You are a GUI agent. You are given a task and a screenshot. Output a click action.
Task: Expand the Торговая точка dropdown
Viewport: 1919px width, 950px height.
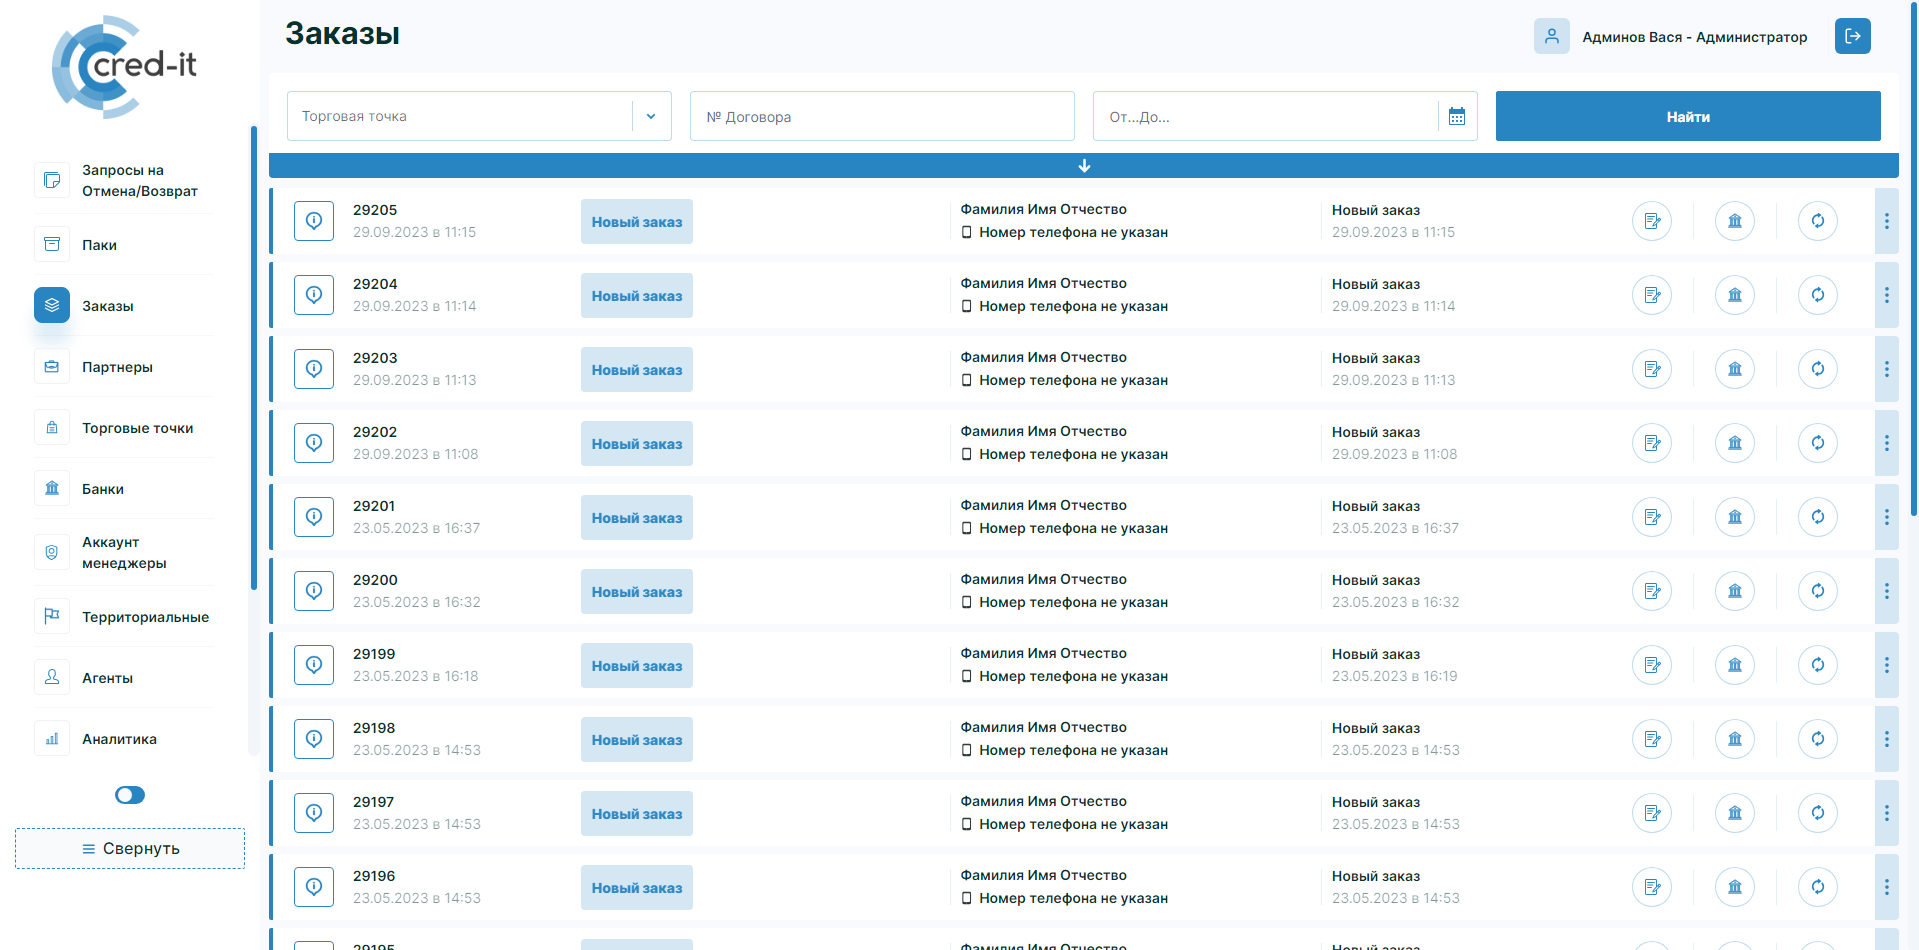click(x=651, y=117)
